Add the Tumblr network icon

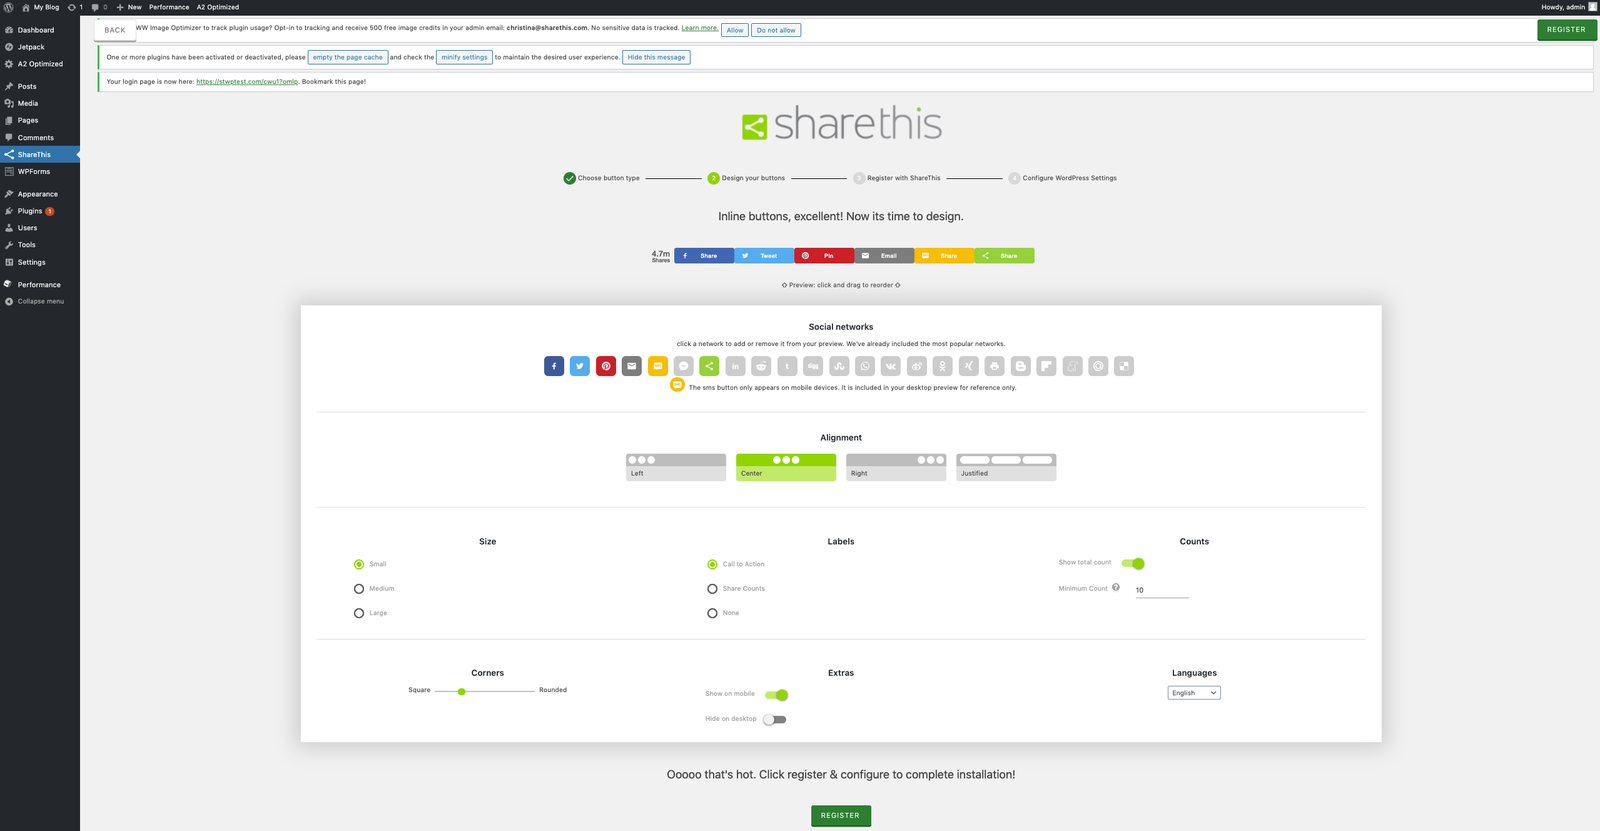click(x=787, y=366)
